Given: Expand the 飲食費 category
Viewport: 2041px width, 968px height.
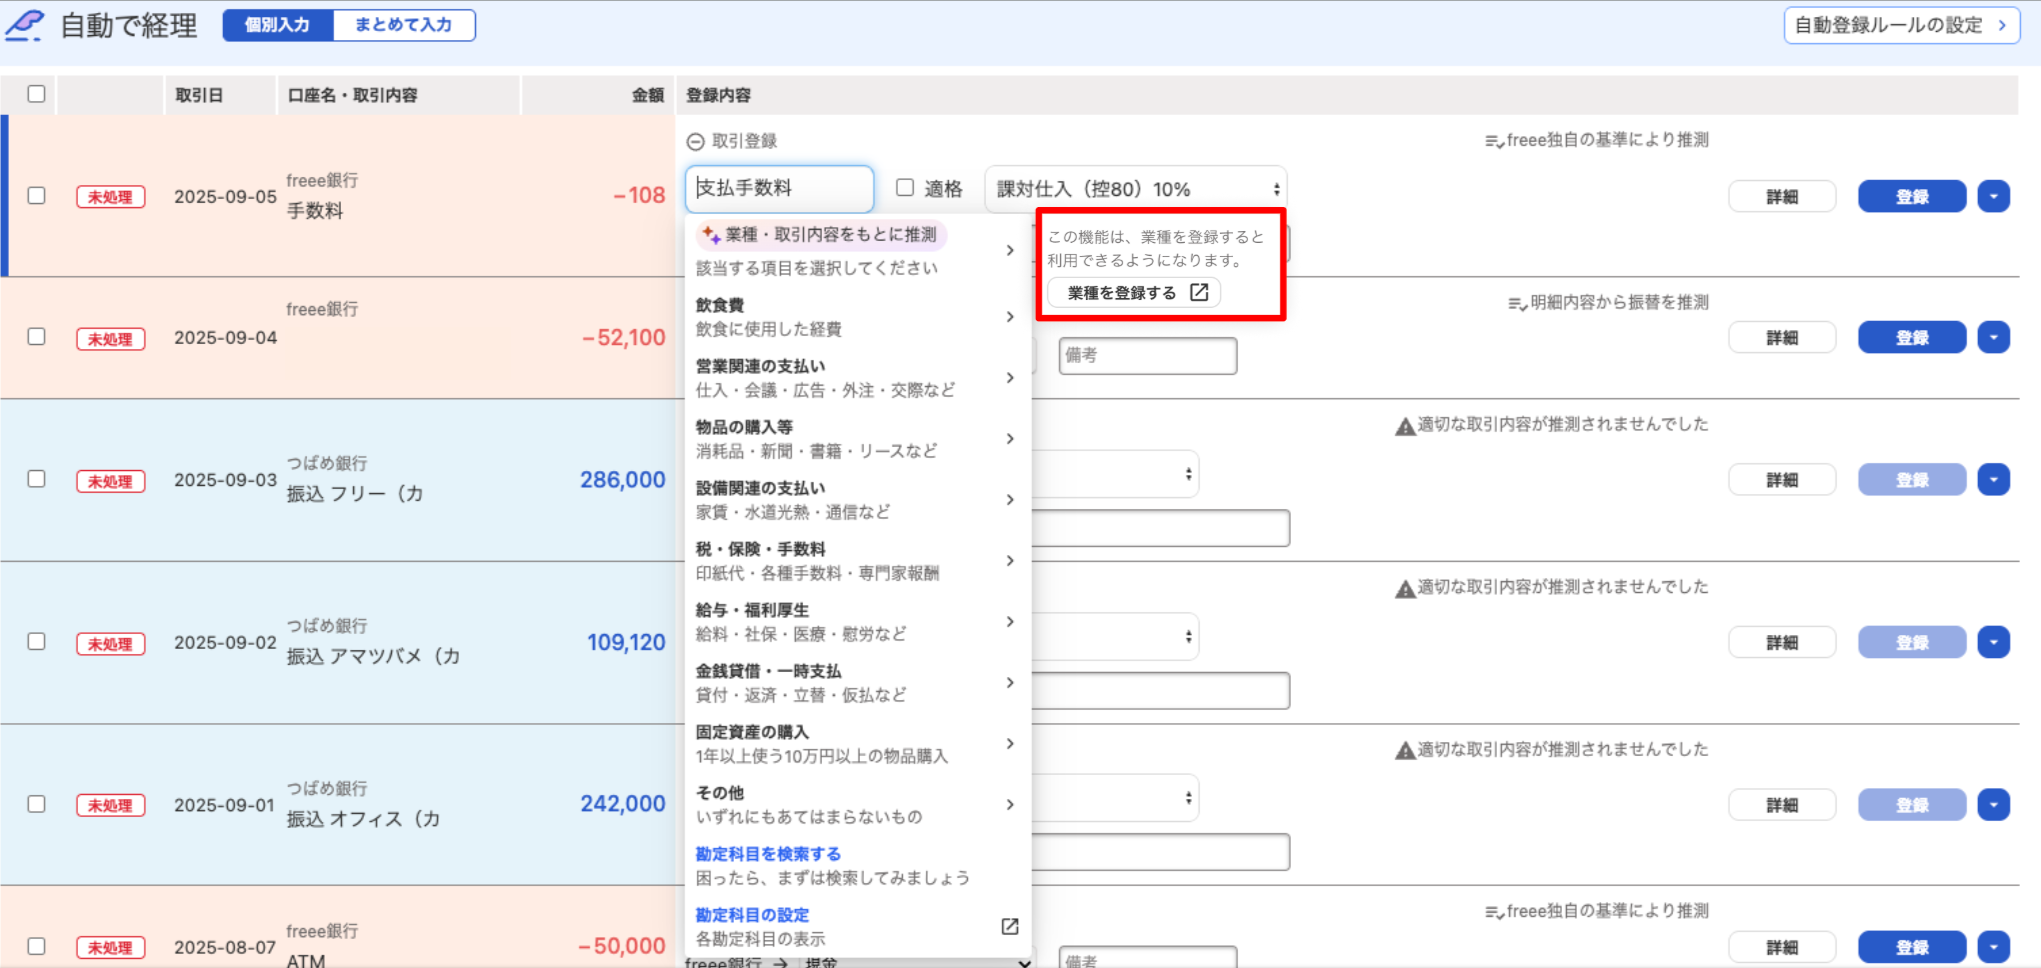Looking at the screenshot, I should (x=857, y=317).
